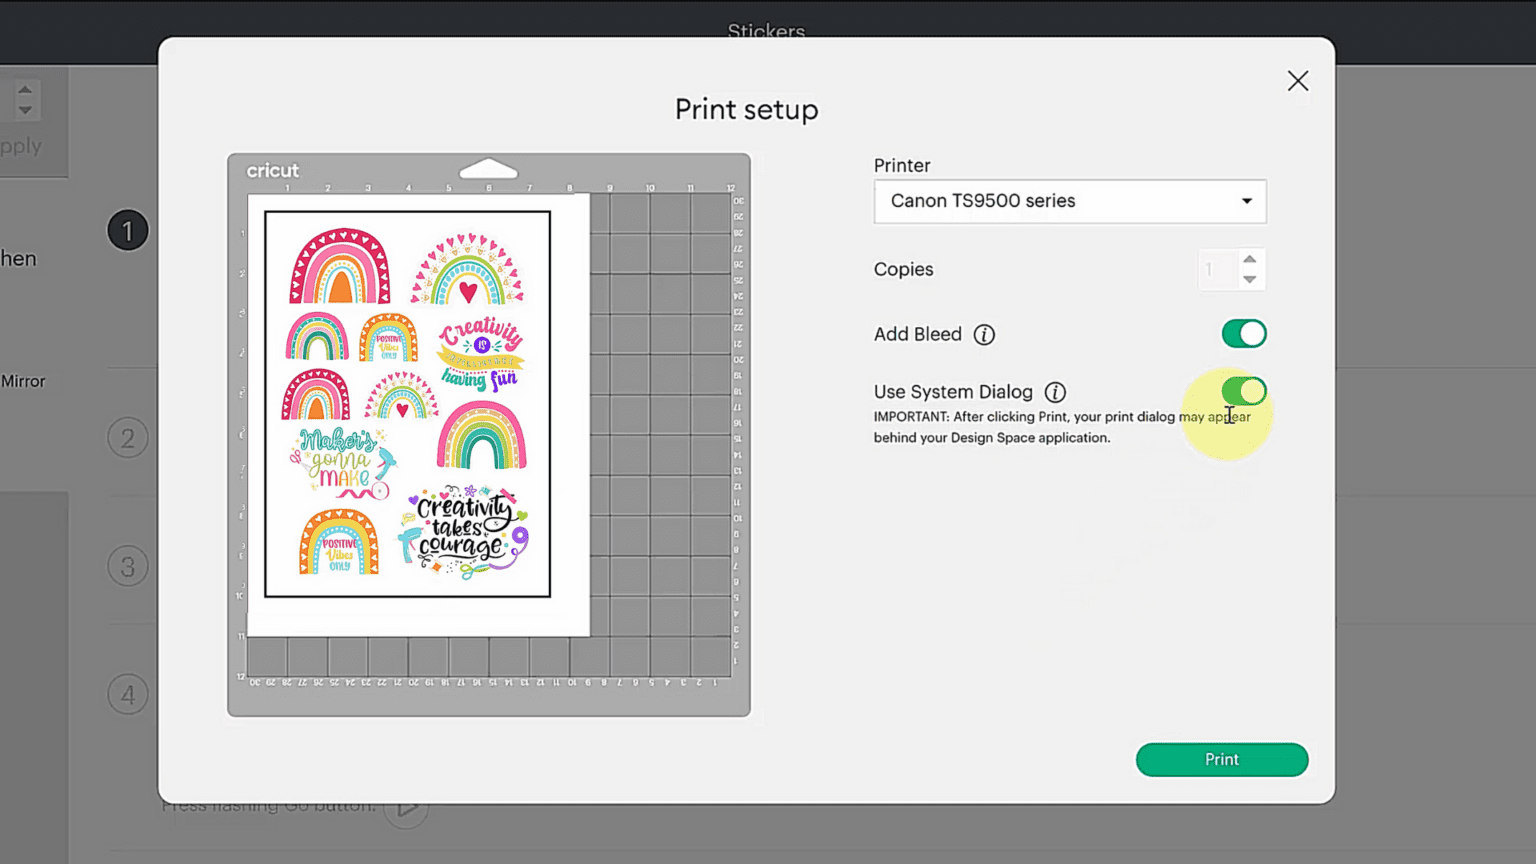This screenshot has width=1536, height=864.
Task: Select step 1 circle in the sidebar
Action: click(x=128, y=230)
